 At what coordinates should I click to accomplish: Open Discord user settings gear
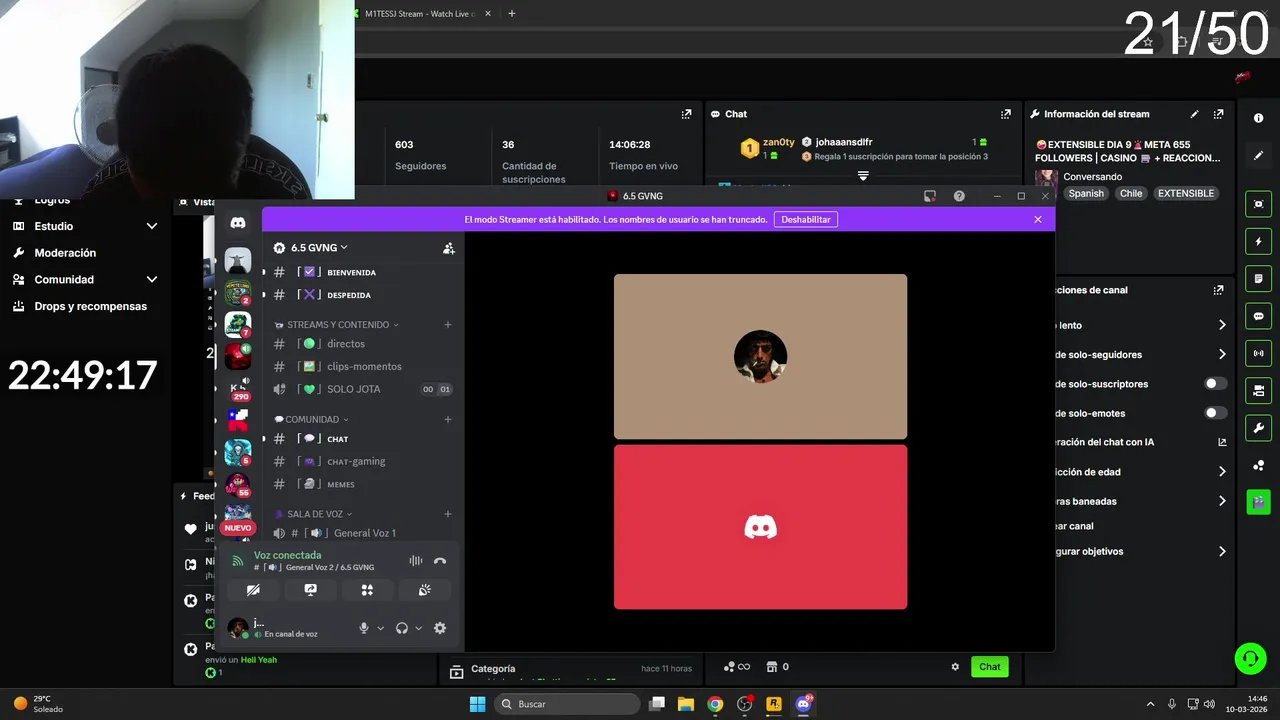pyautogui.click(x=440, y=628)
